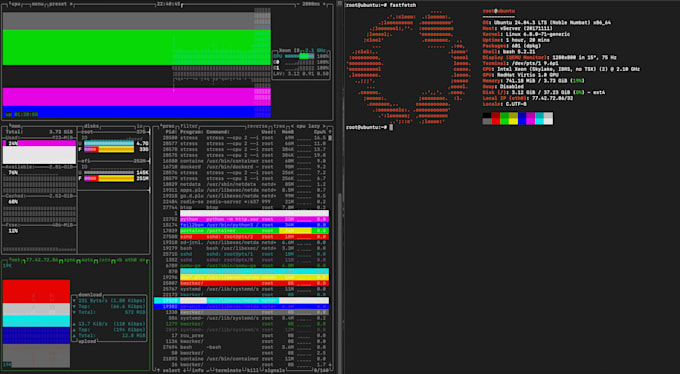Click efi disk free bar
This screenshot has height=374, width=680.
point(109,178)
